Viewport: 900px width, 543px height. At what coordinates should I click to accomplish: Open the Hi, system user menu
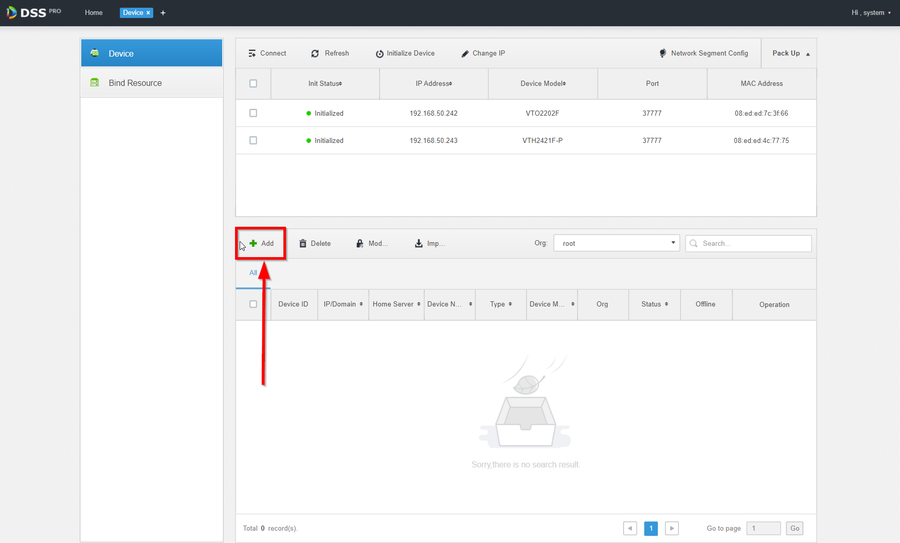click(871, 13)
